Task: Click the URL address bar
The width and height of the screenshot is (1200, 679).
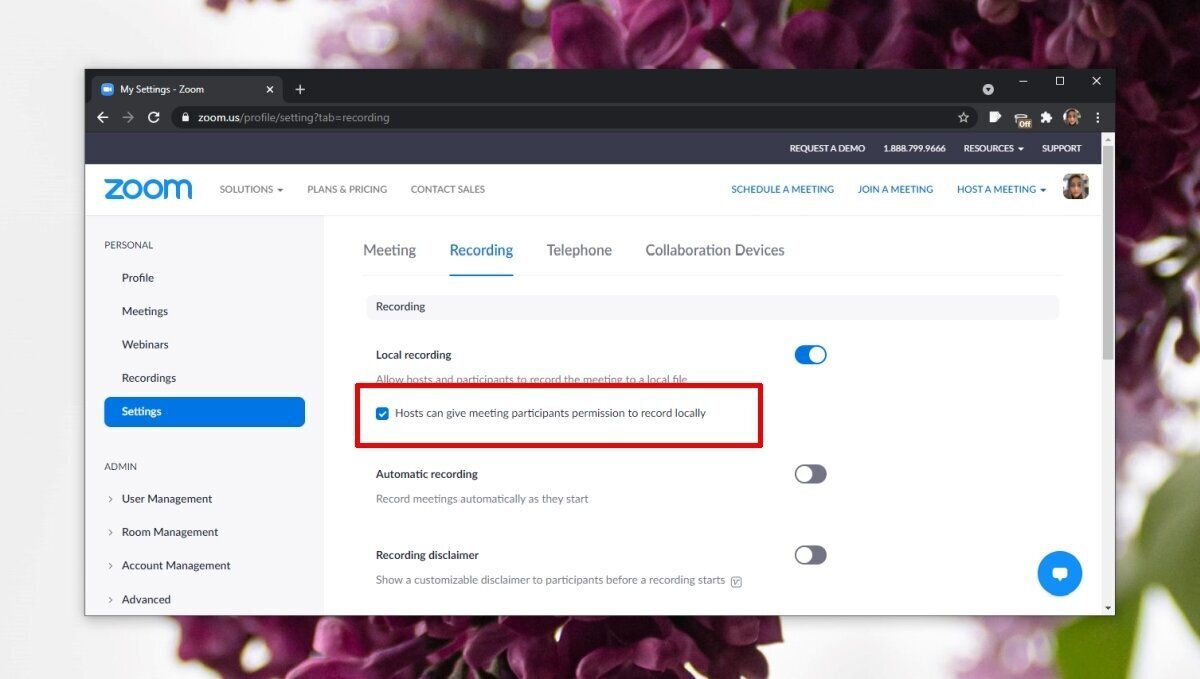Action: pos(560,117)
